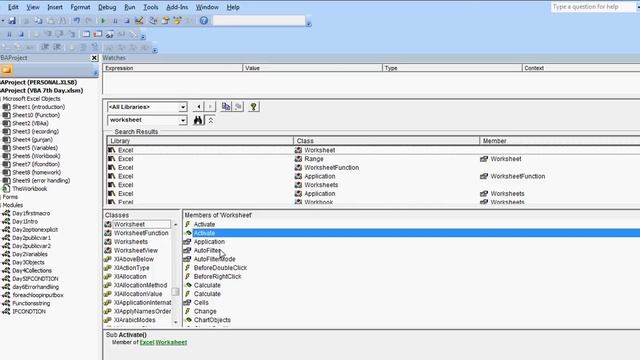
Task: Open Day4Collections module in project tree
Action: pos(32,270)
